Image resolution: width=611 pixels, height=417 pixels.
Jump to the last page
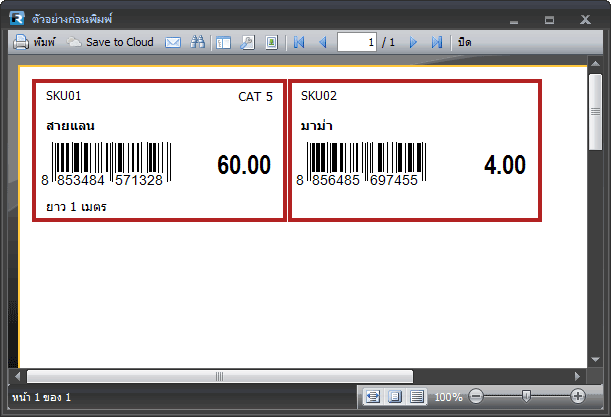pos(437,43)
